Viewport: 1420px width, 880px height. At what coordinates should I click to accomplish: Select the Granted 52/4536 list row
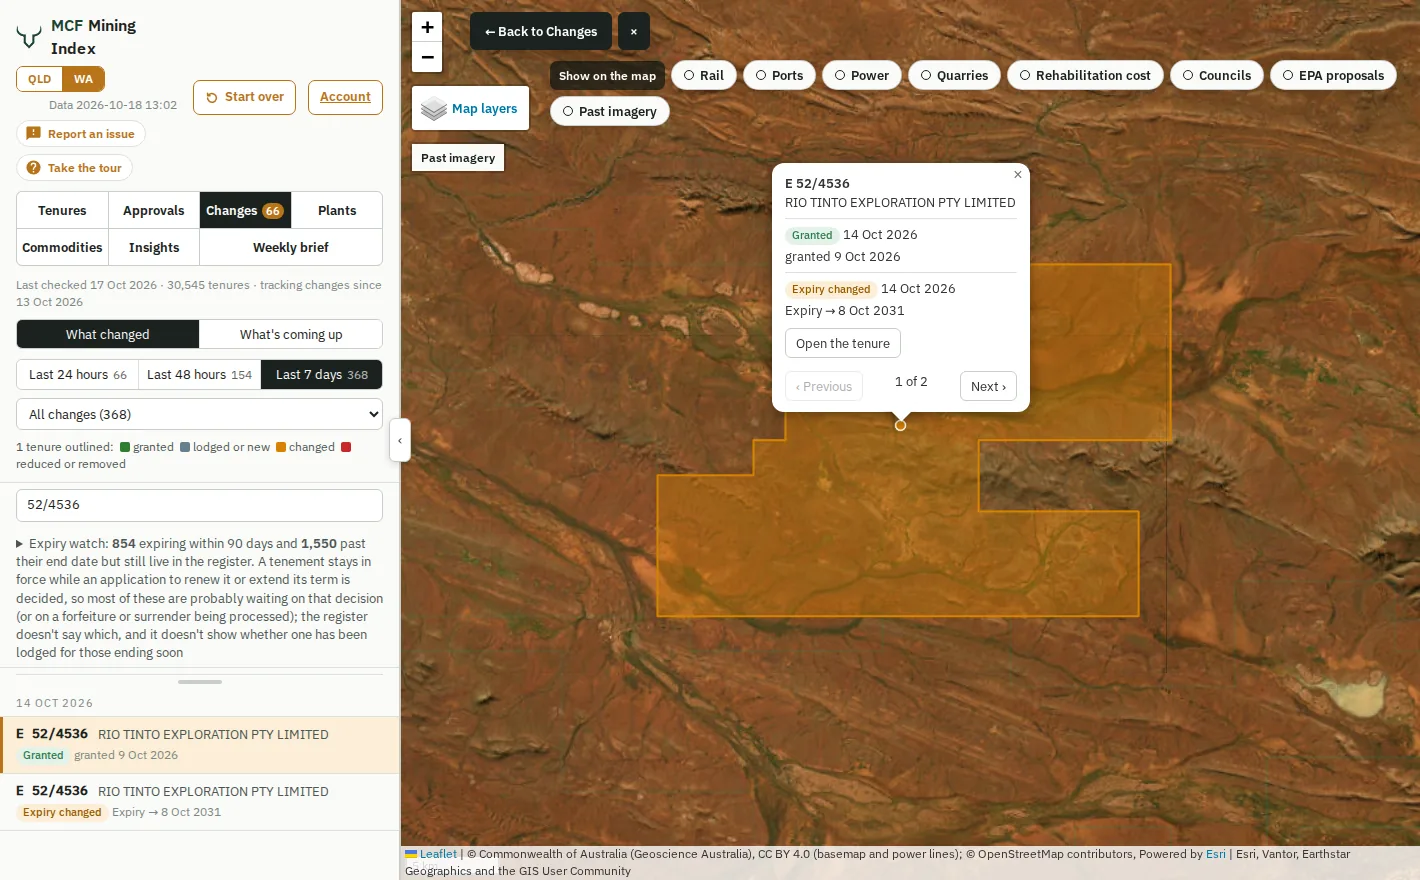[200, 745]
